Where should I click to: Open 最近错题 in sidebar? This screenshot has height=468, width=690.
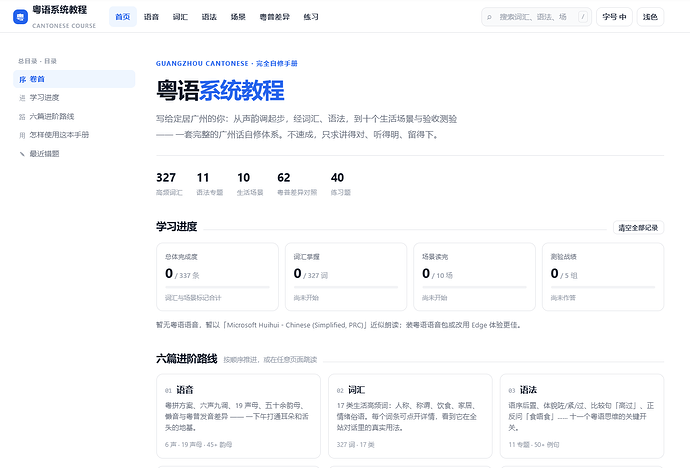click(x=74, y=154)
